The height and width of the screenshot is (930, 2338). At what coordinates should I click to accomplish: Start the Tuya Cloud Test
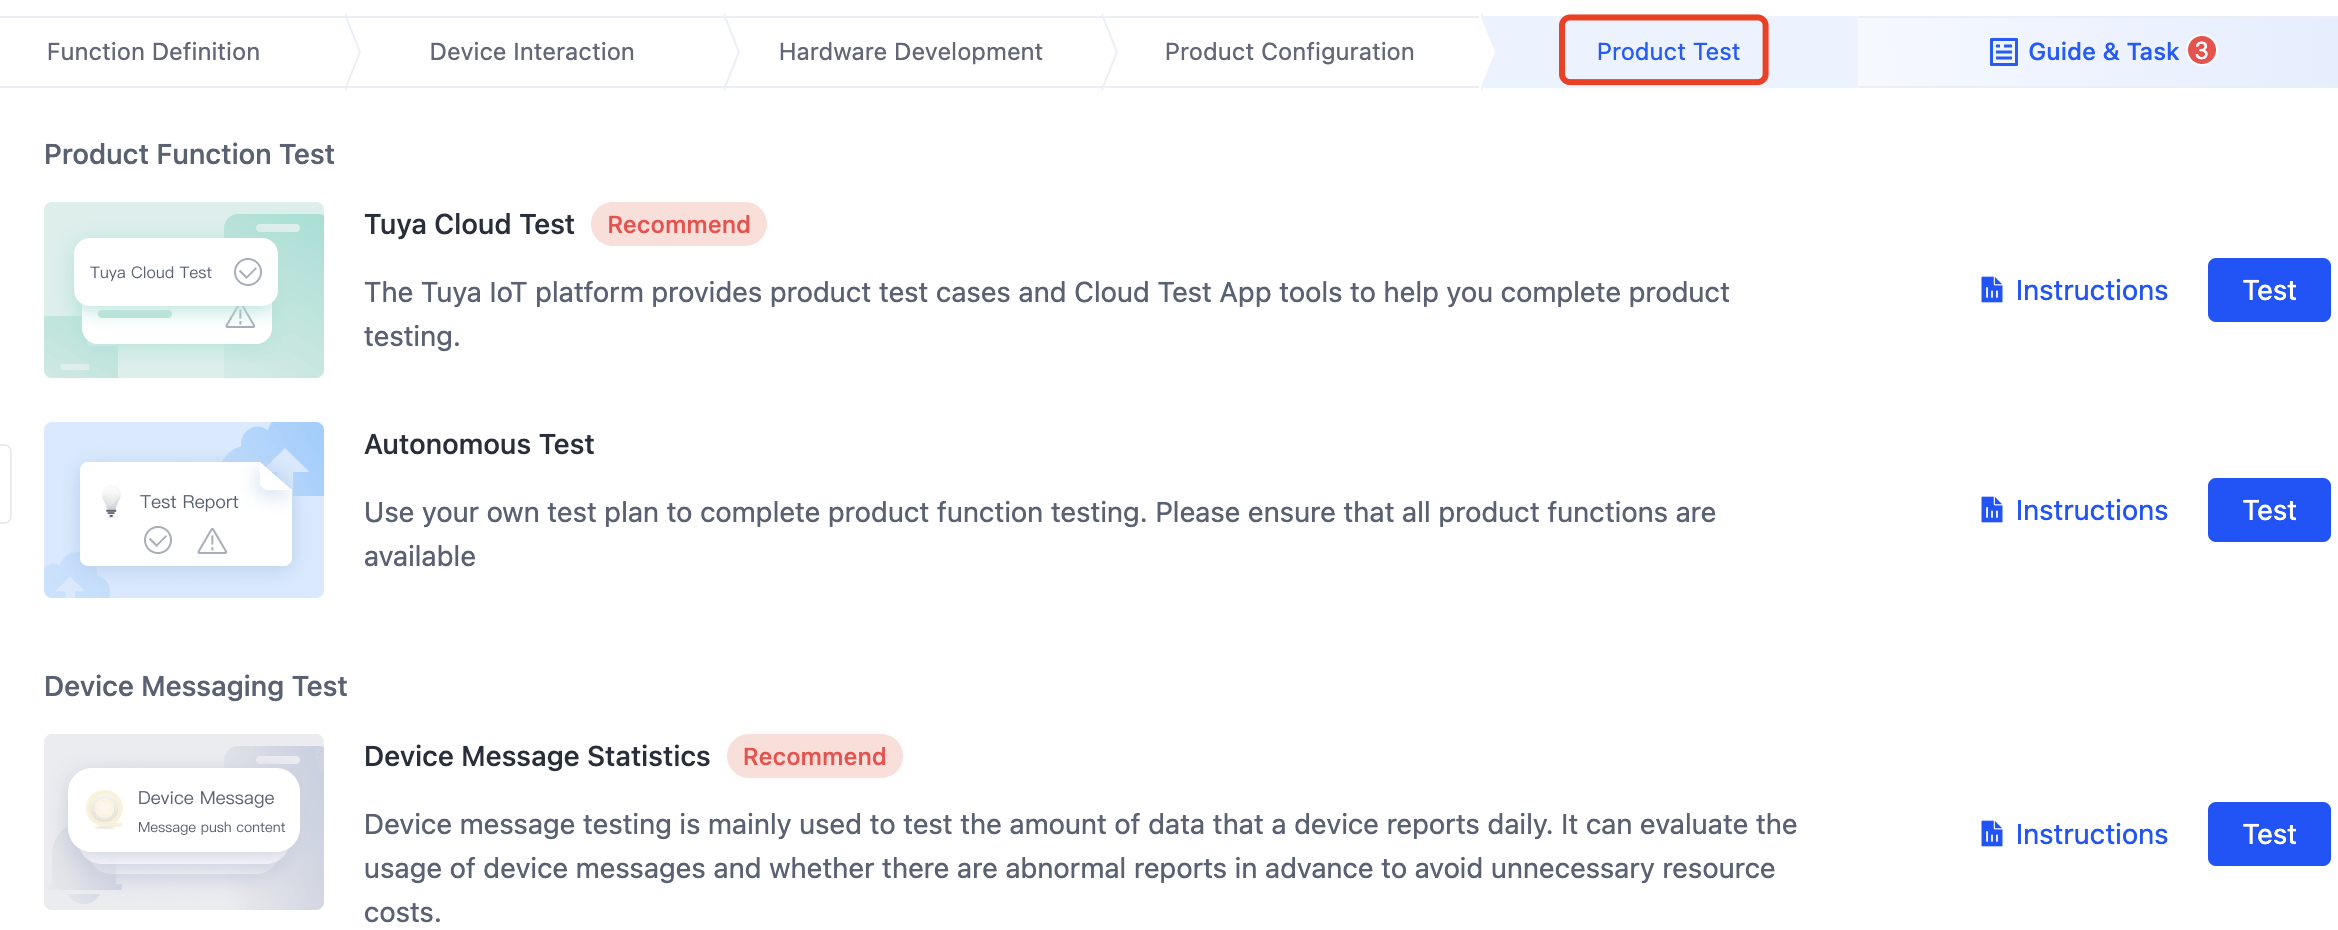pos(2269,290)
